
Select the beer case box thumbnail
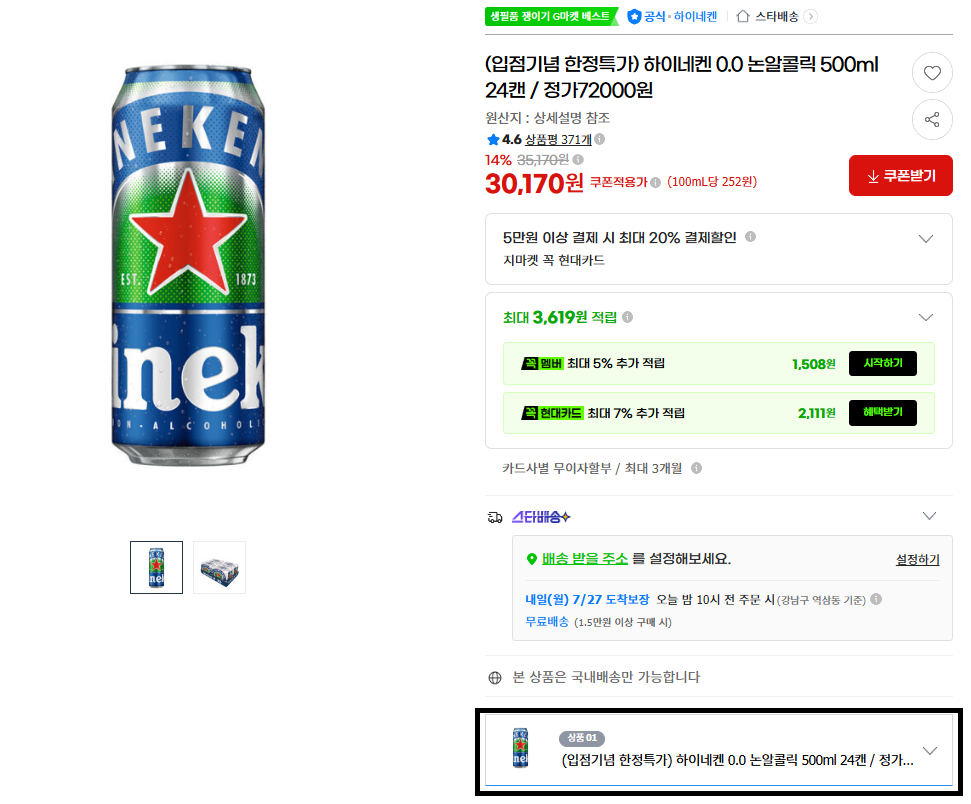(x=219, y=567)
